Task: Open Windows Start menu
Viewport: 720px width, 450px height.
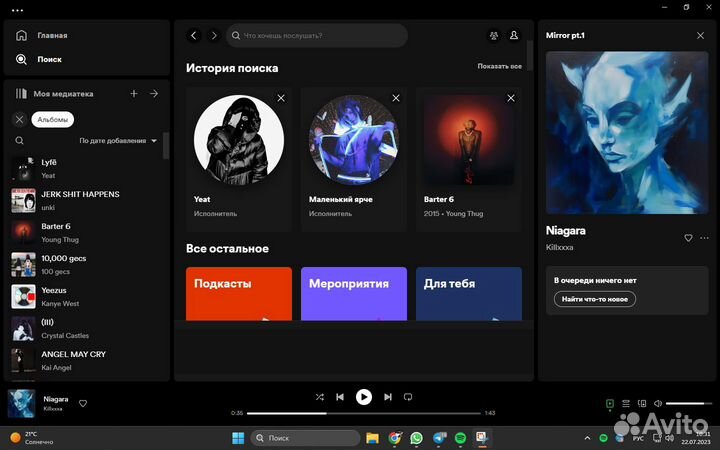Action: tap(238, 438)
